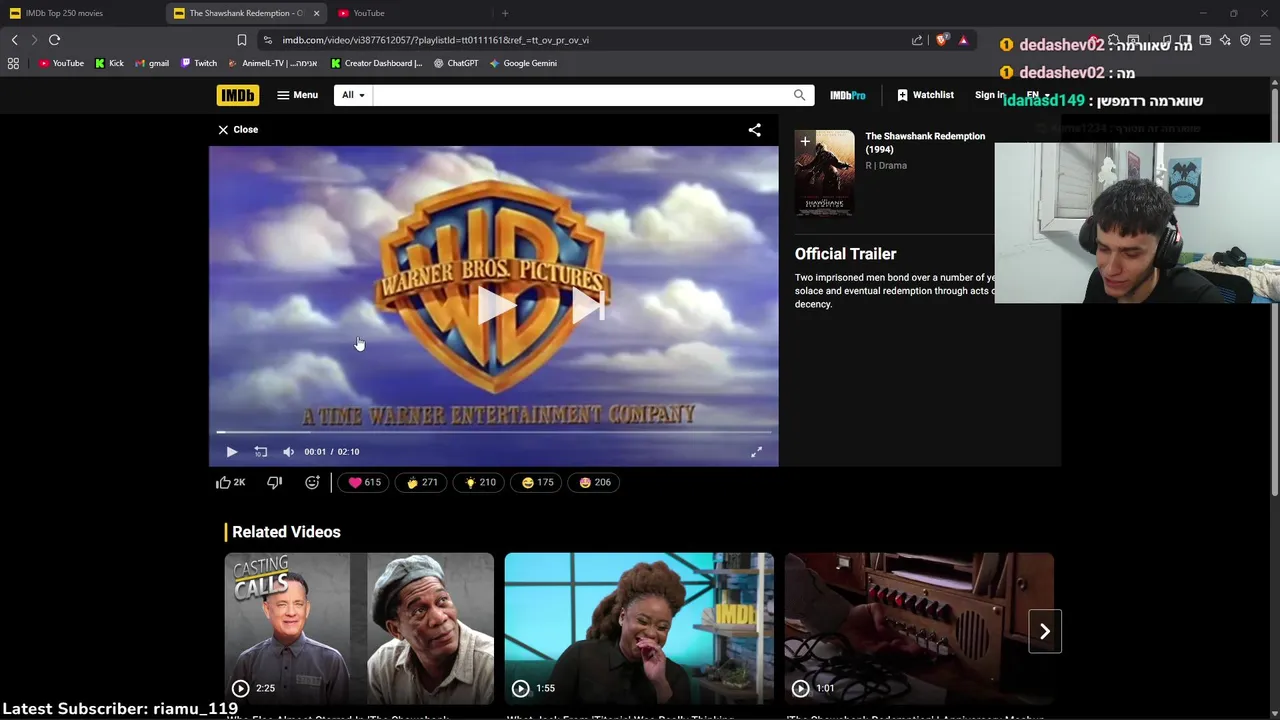The width and height of the screenshot is (1280, 720).
Task: Open Brave Rewards triangle icon
Action: point(963,40)
